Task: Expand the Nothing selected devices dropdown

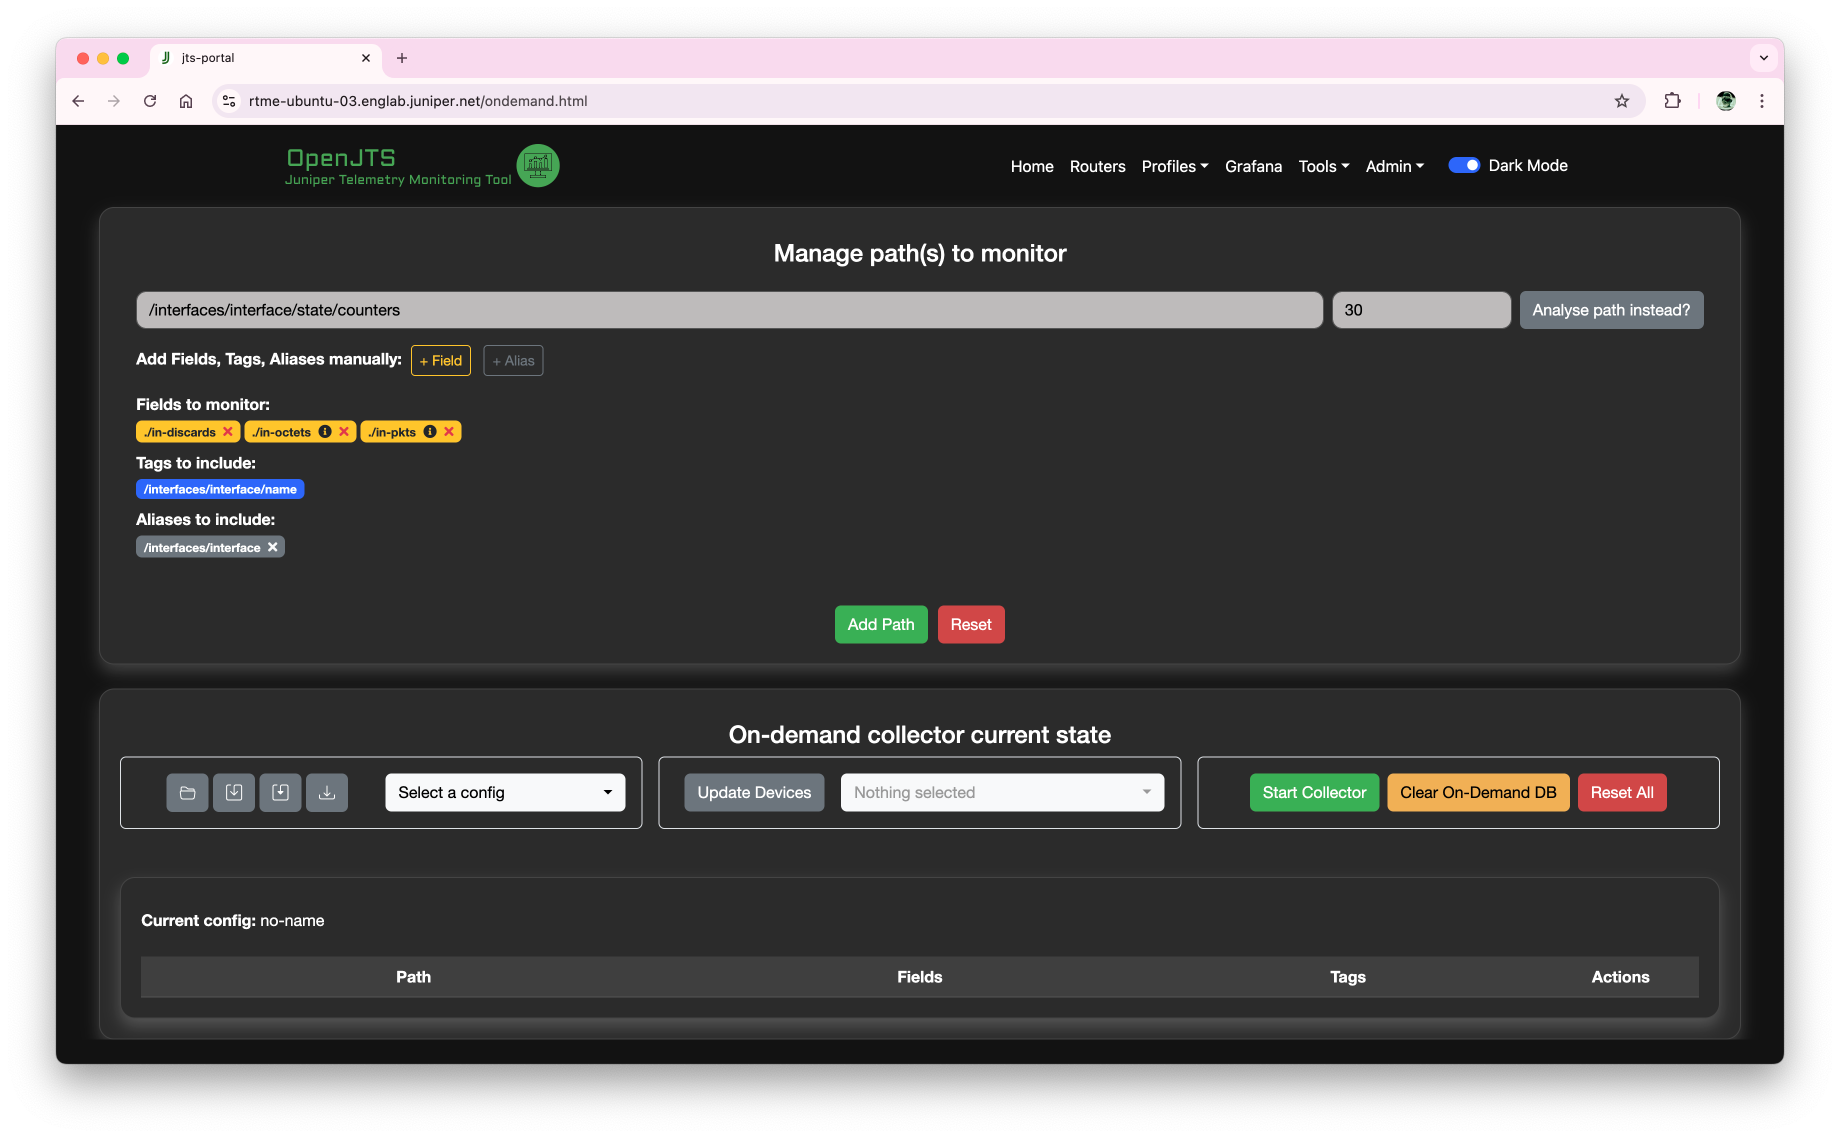Action: (1002, 793)
